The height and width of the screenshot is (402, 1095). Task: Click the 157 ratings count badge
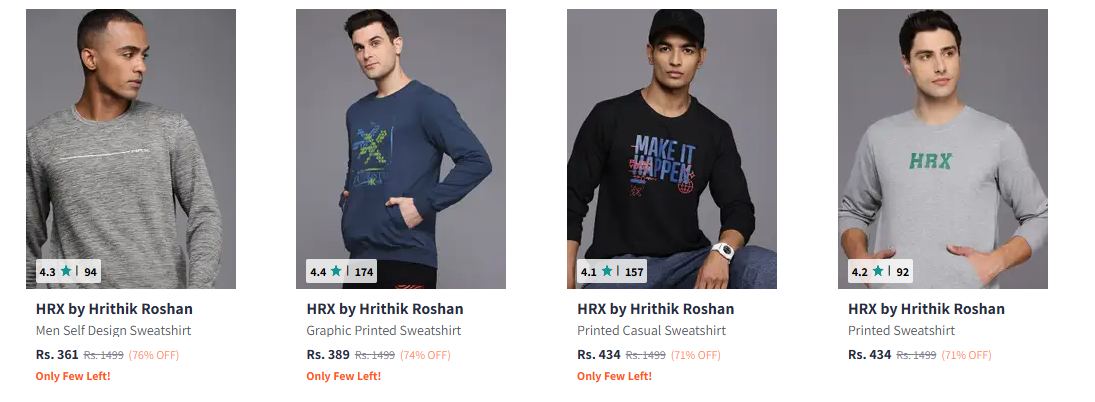pyautogui.click(x=634, y=272)
